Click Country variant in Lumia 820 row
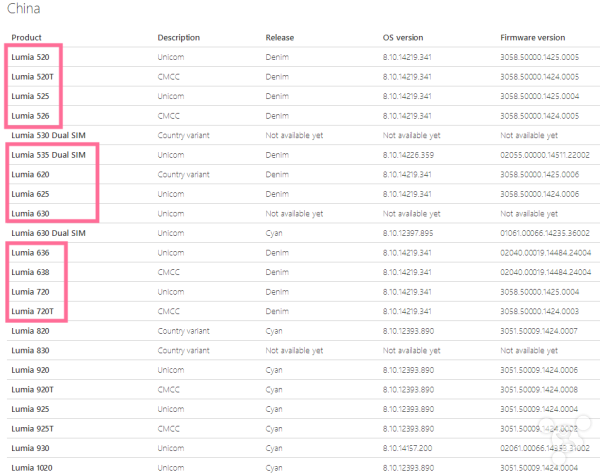Image resolution: width=600 pixels, height=475 pixels. pyautogui.click(x=183, y=331)
